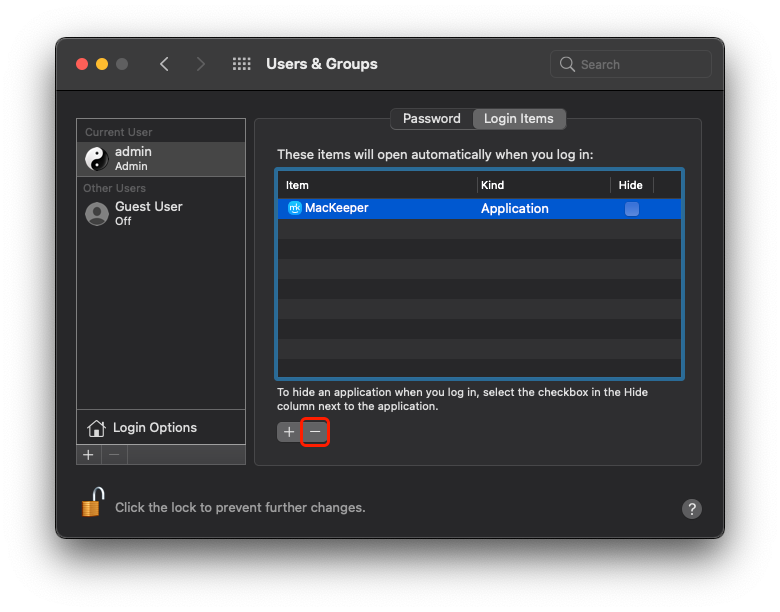
Task: Click the magnifying glass search icon
Action: (x=567, y=64)
